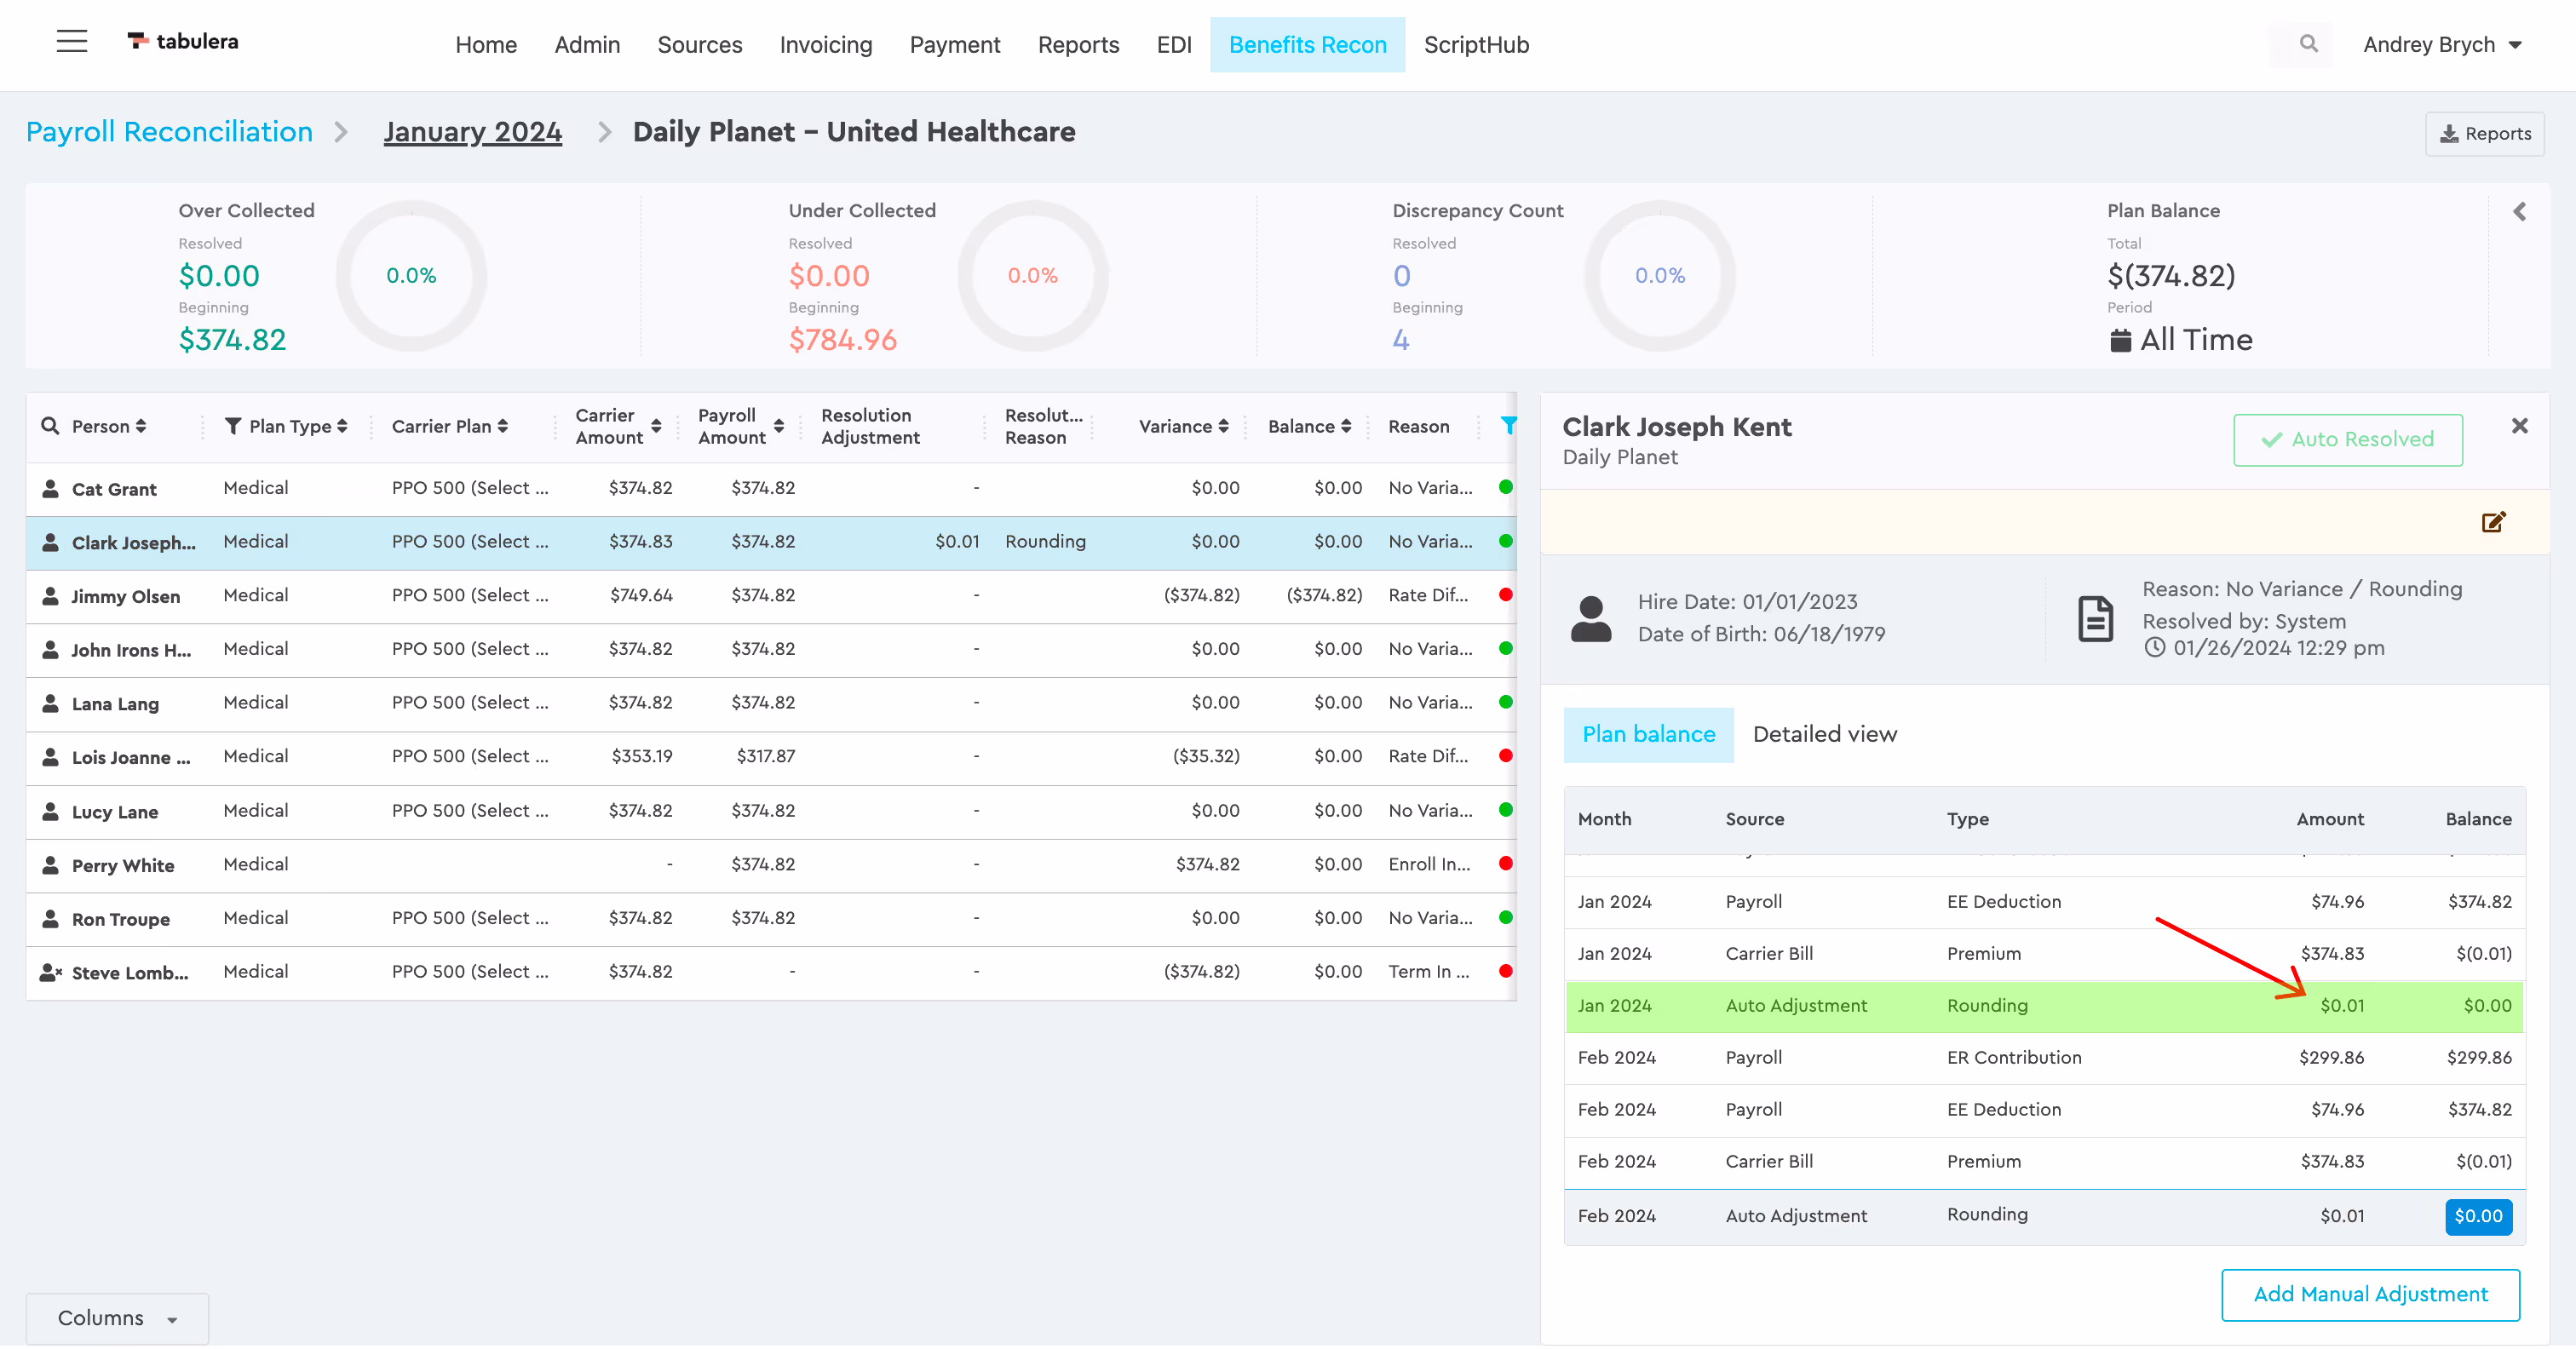Click the Plan Type filter funnel icon
2576x1349 pixels.
click(x=233, y=426)
